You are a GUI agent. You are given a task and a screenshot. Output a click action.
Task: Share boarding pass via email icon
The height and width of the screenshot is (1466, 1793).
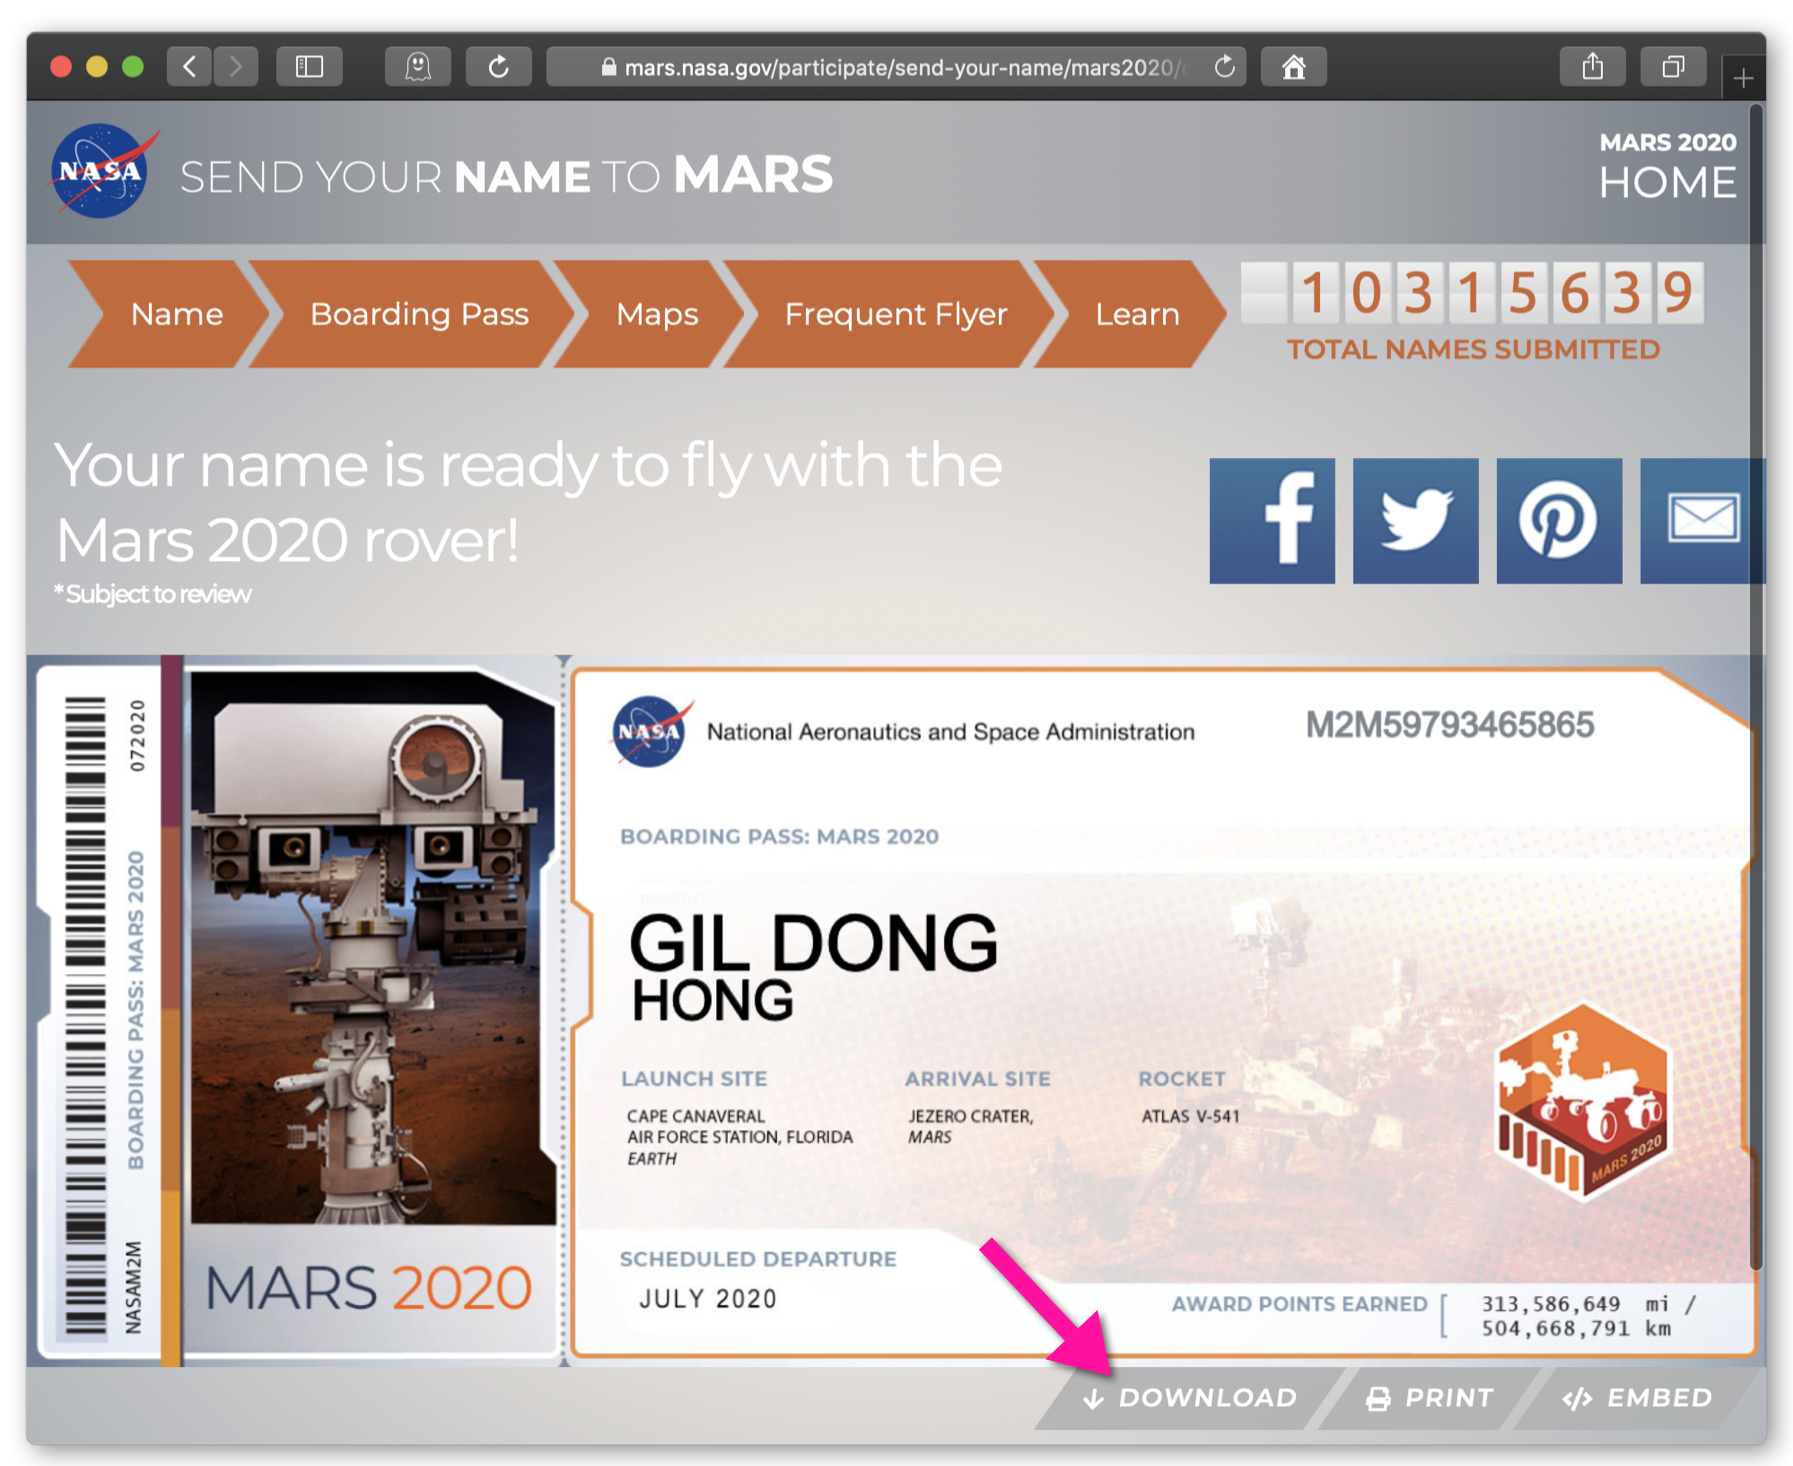pyautogui.click(x=1702, y=521)
